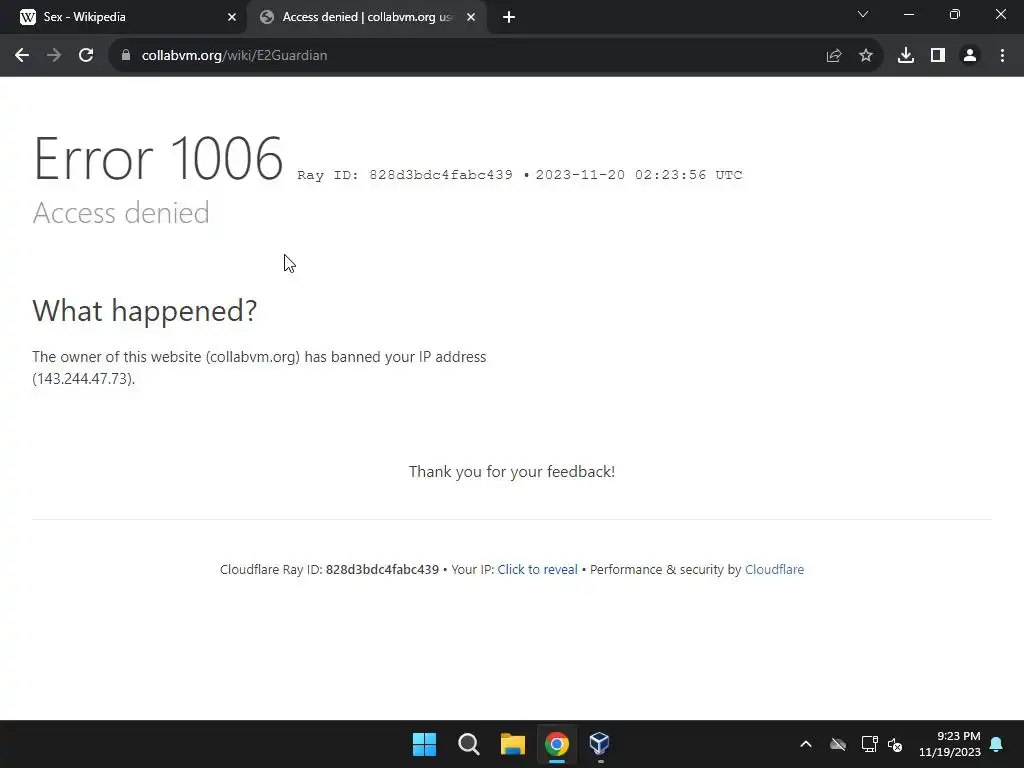
Task: Click the 'Access denied' subtitle
Action: (121, 213)
